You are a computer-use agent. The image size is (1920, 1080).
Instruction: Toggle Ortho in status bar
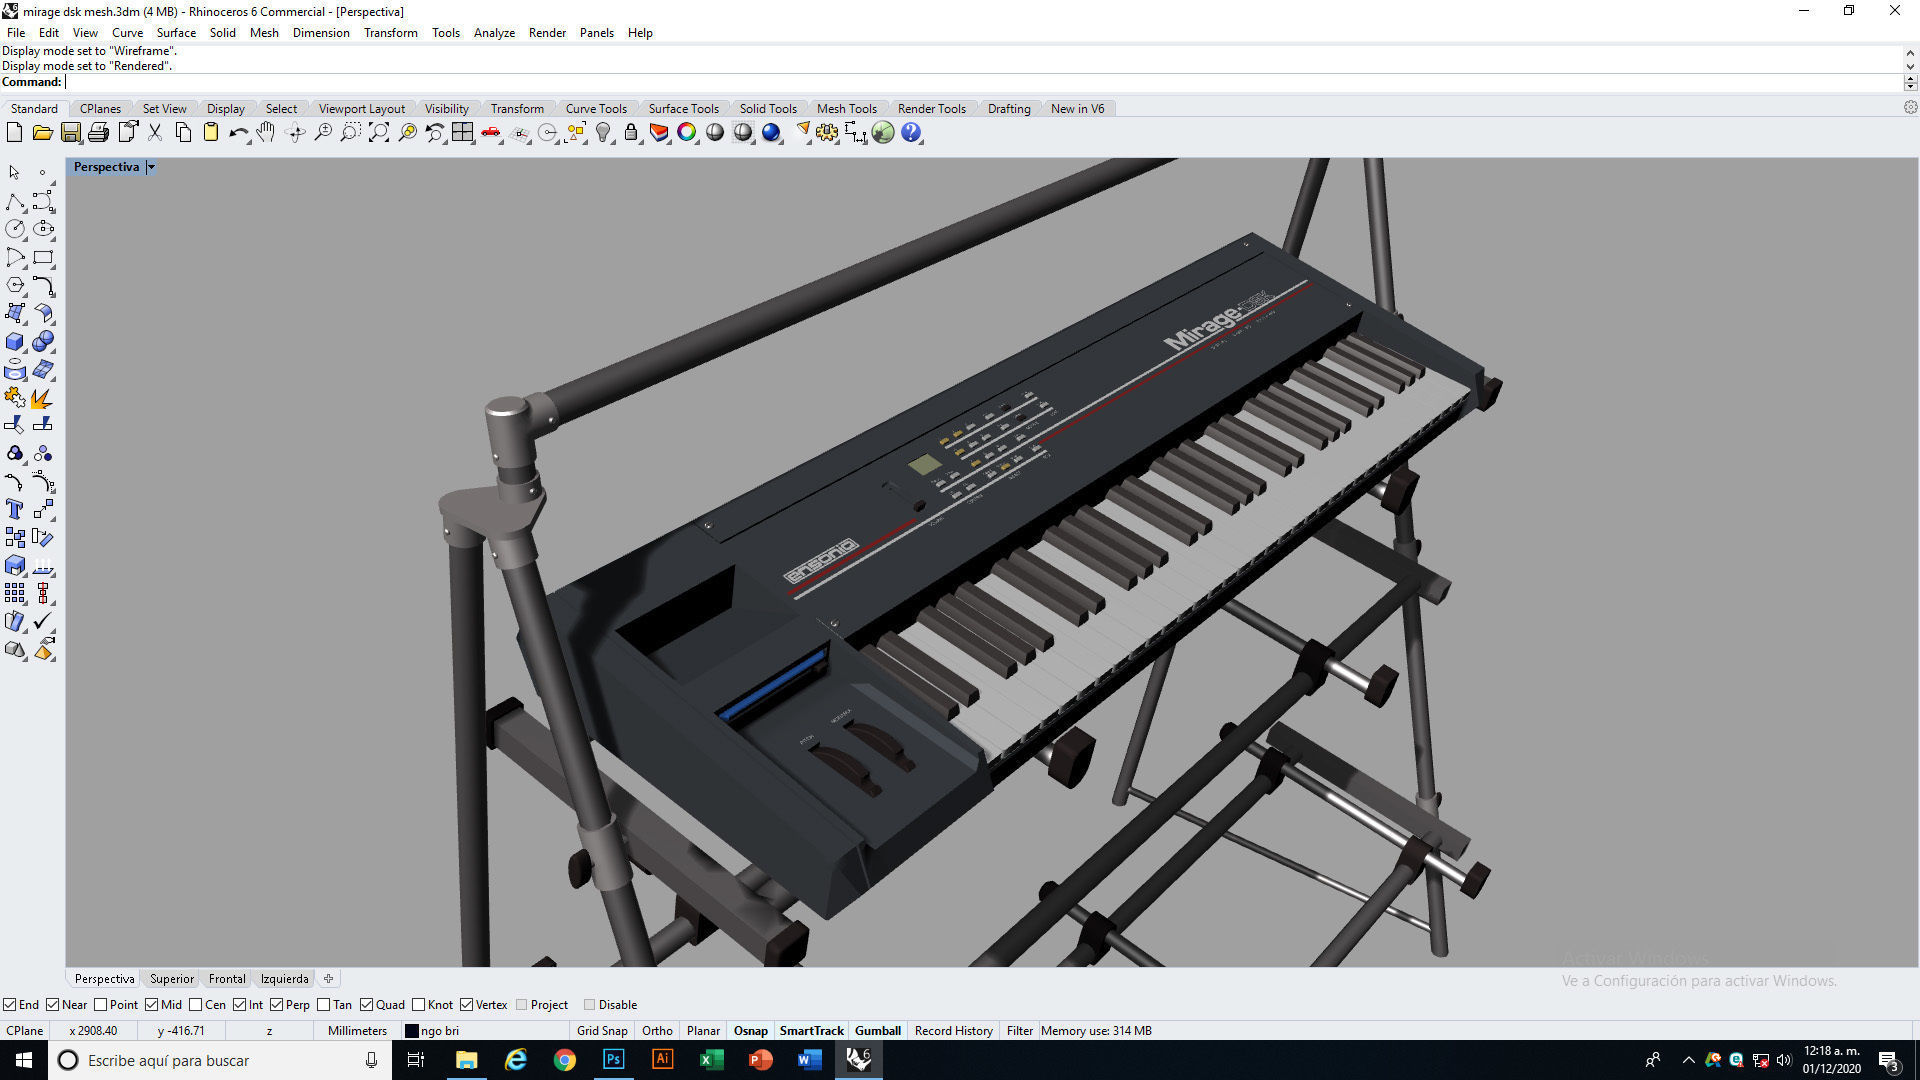657,1031
